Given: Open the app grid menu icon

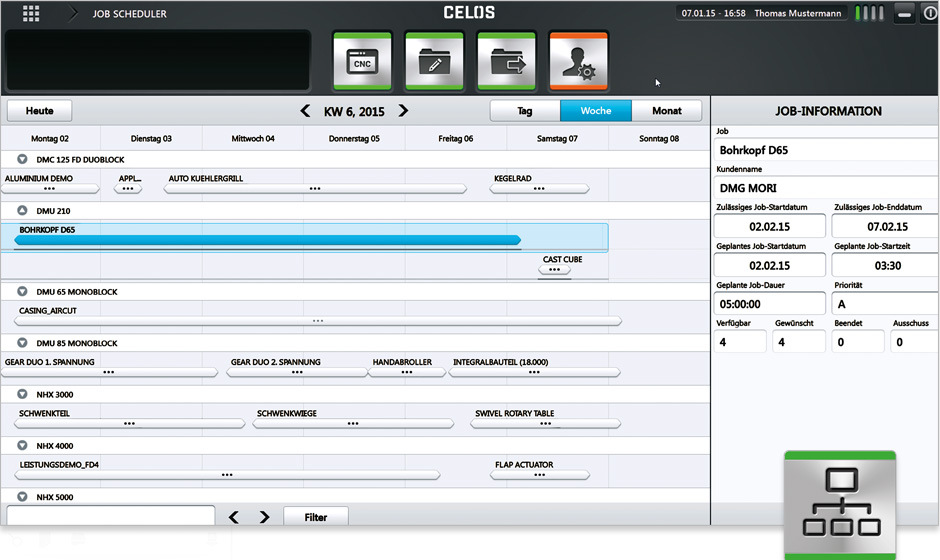Looking at the screenshot, I should 31,13.
